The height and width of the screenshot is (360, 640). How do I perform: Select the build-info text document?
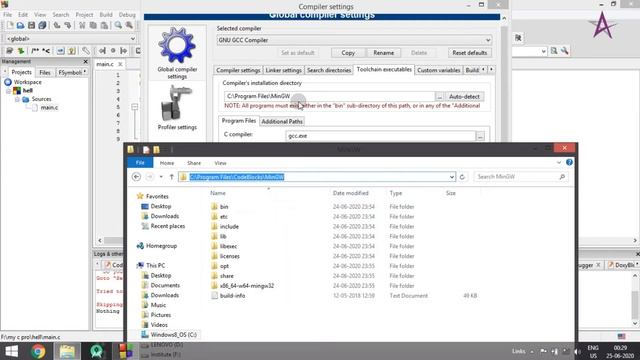point(232,296)
